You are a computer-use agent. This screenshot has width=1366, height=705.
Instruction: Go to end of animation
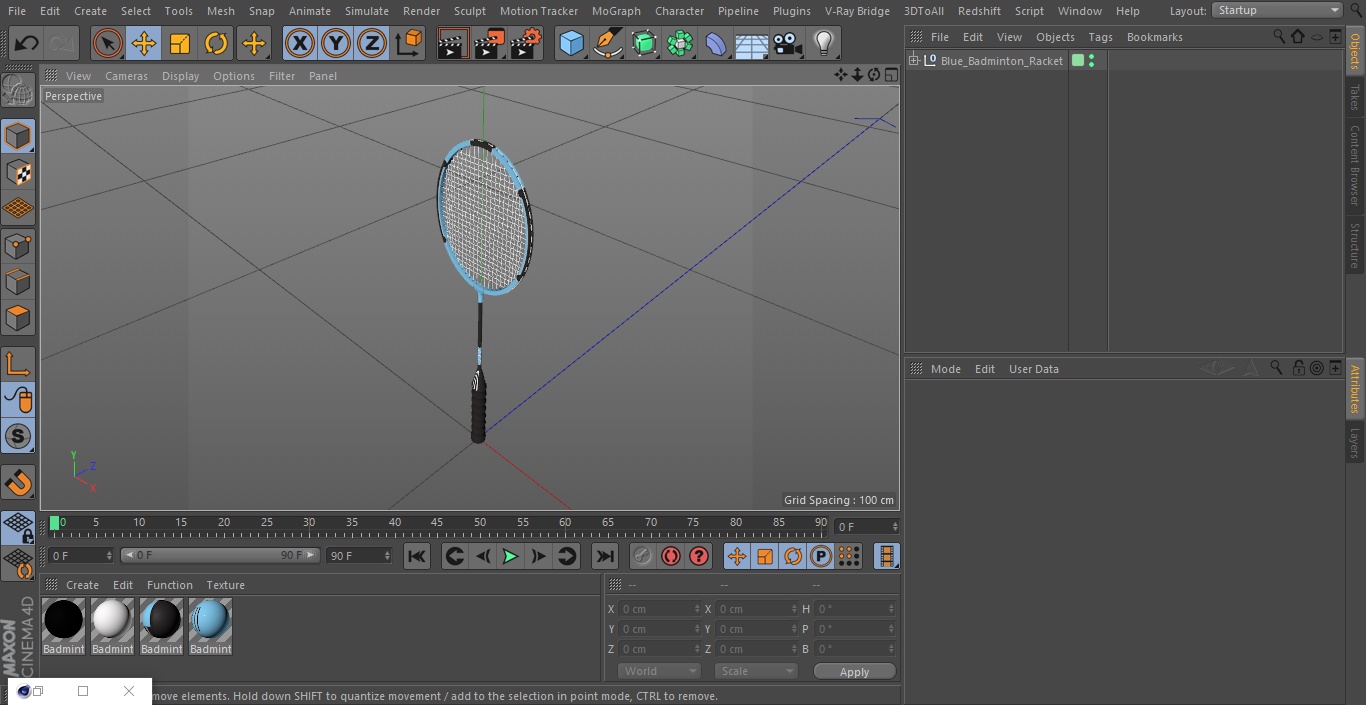click(605, 556)
